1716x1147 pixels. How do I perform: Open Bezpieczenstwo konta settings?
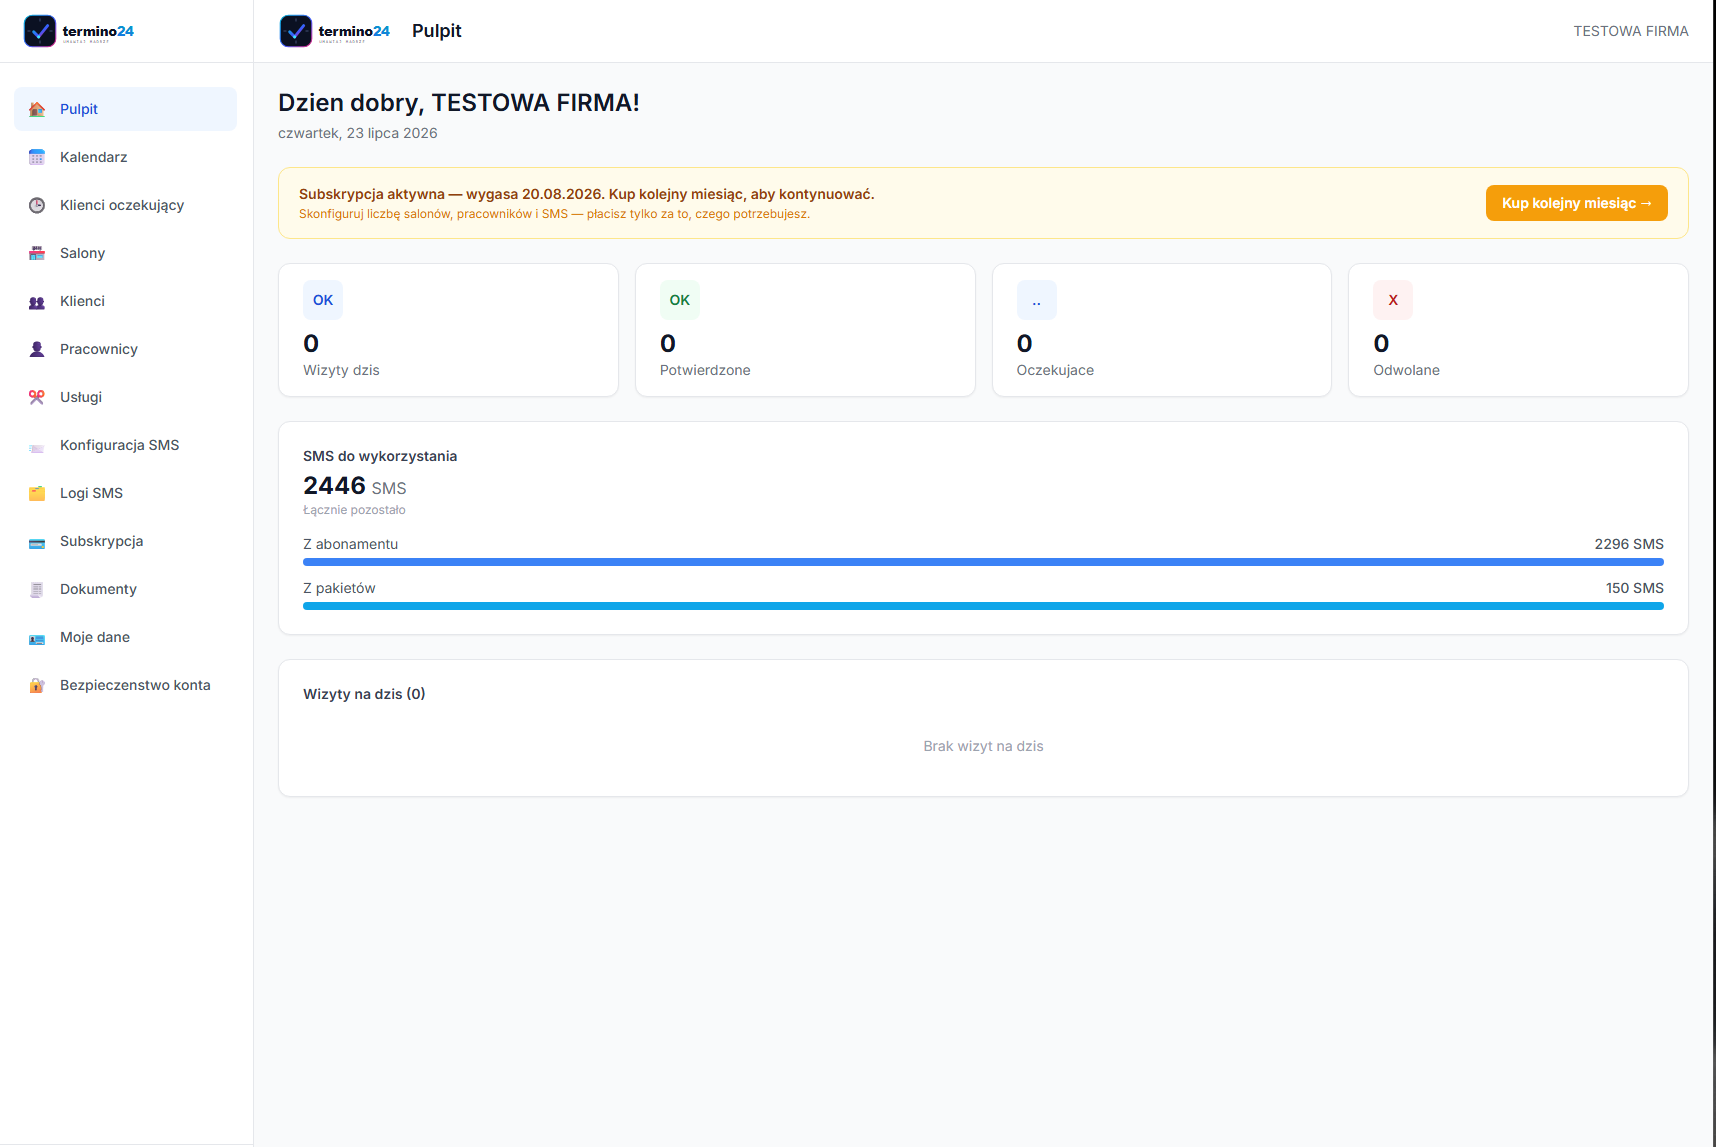[x=125, y=685]
